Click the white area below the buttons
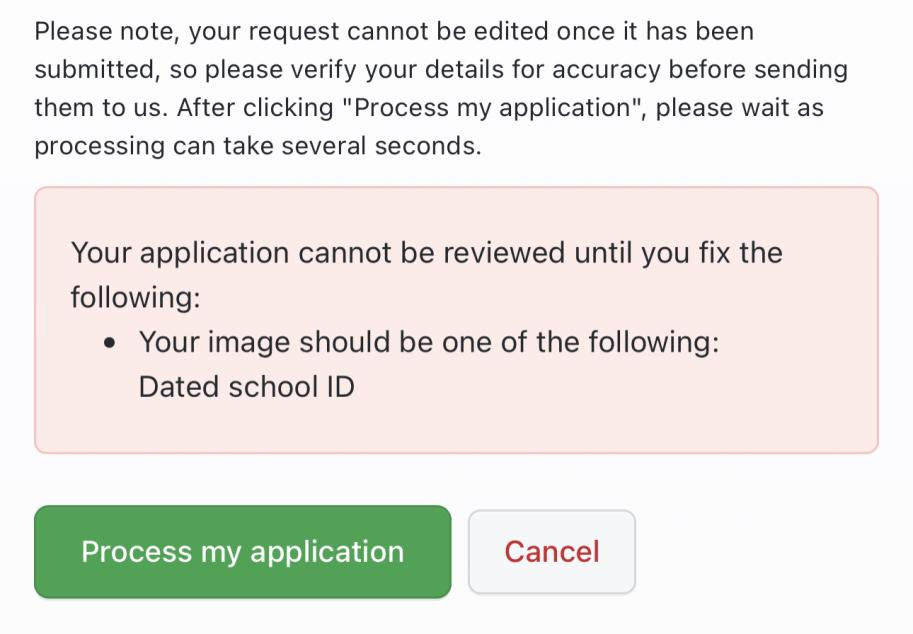 tap(456, 620)
